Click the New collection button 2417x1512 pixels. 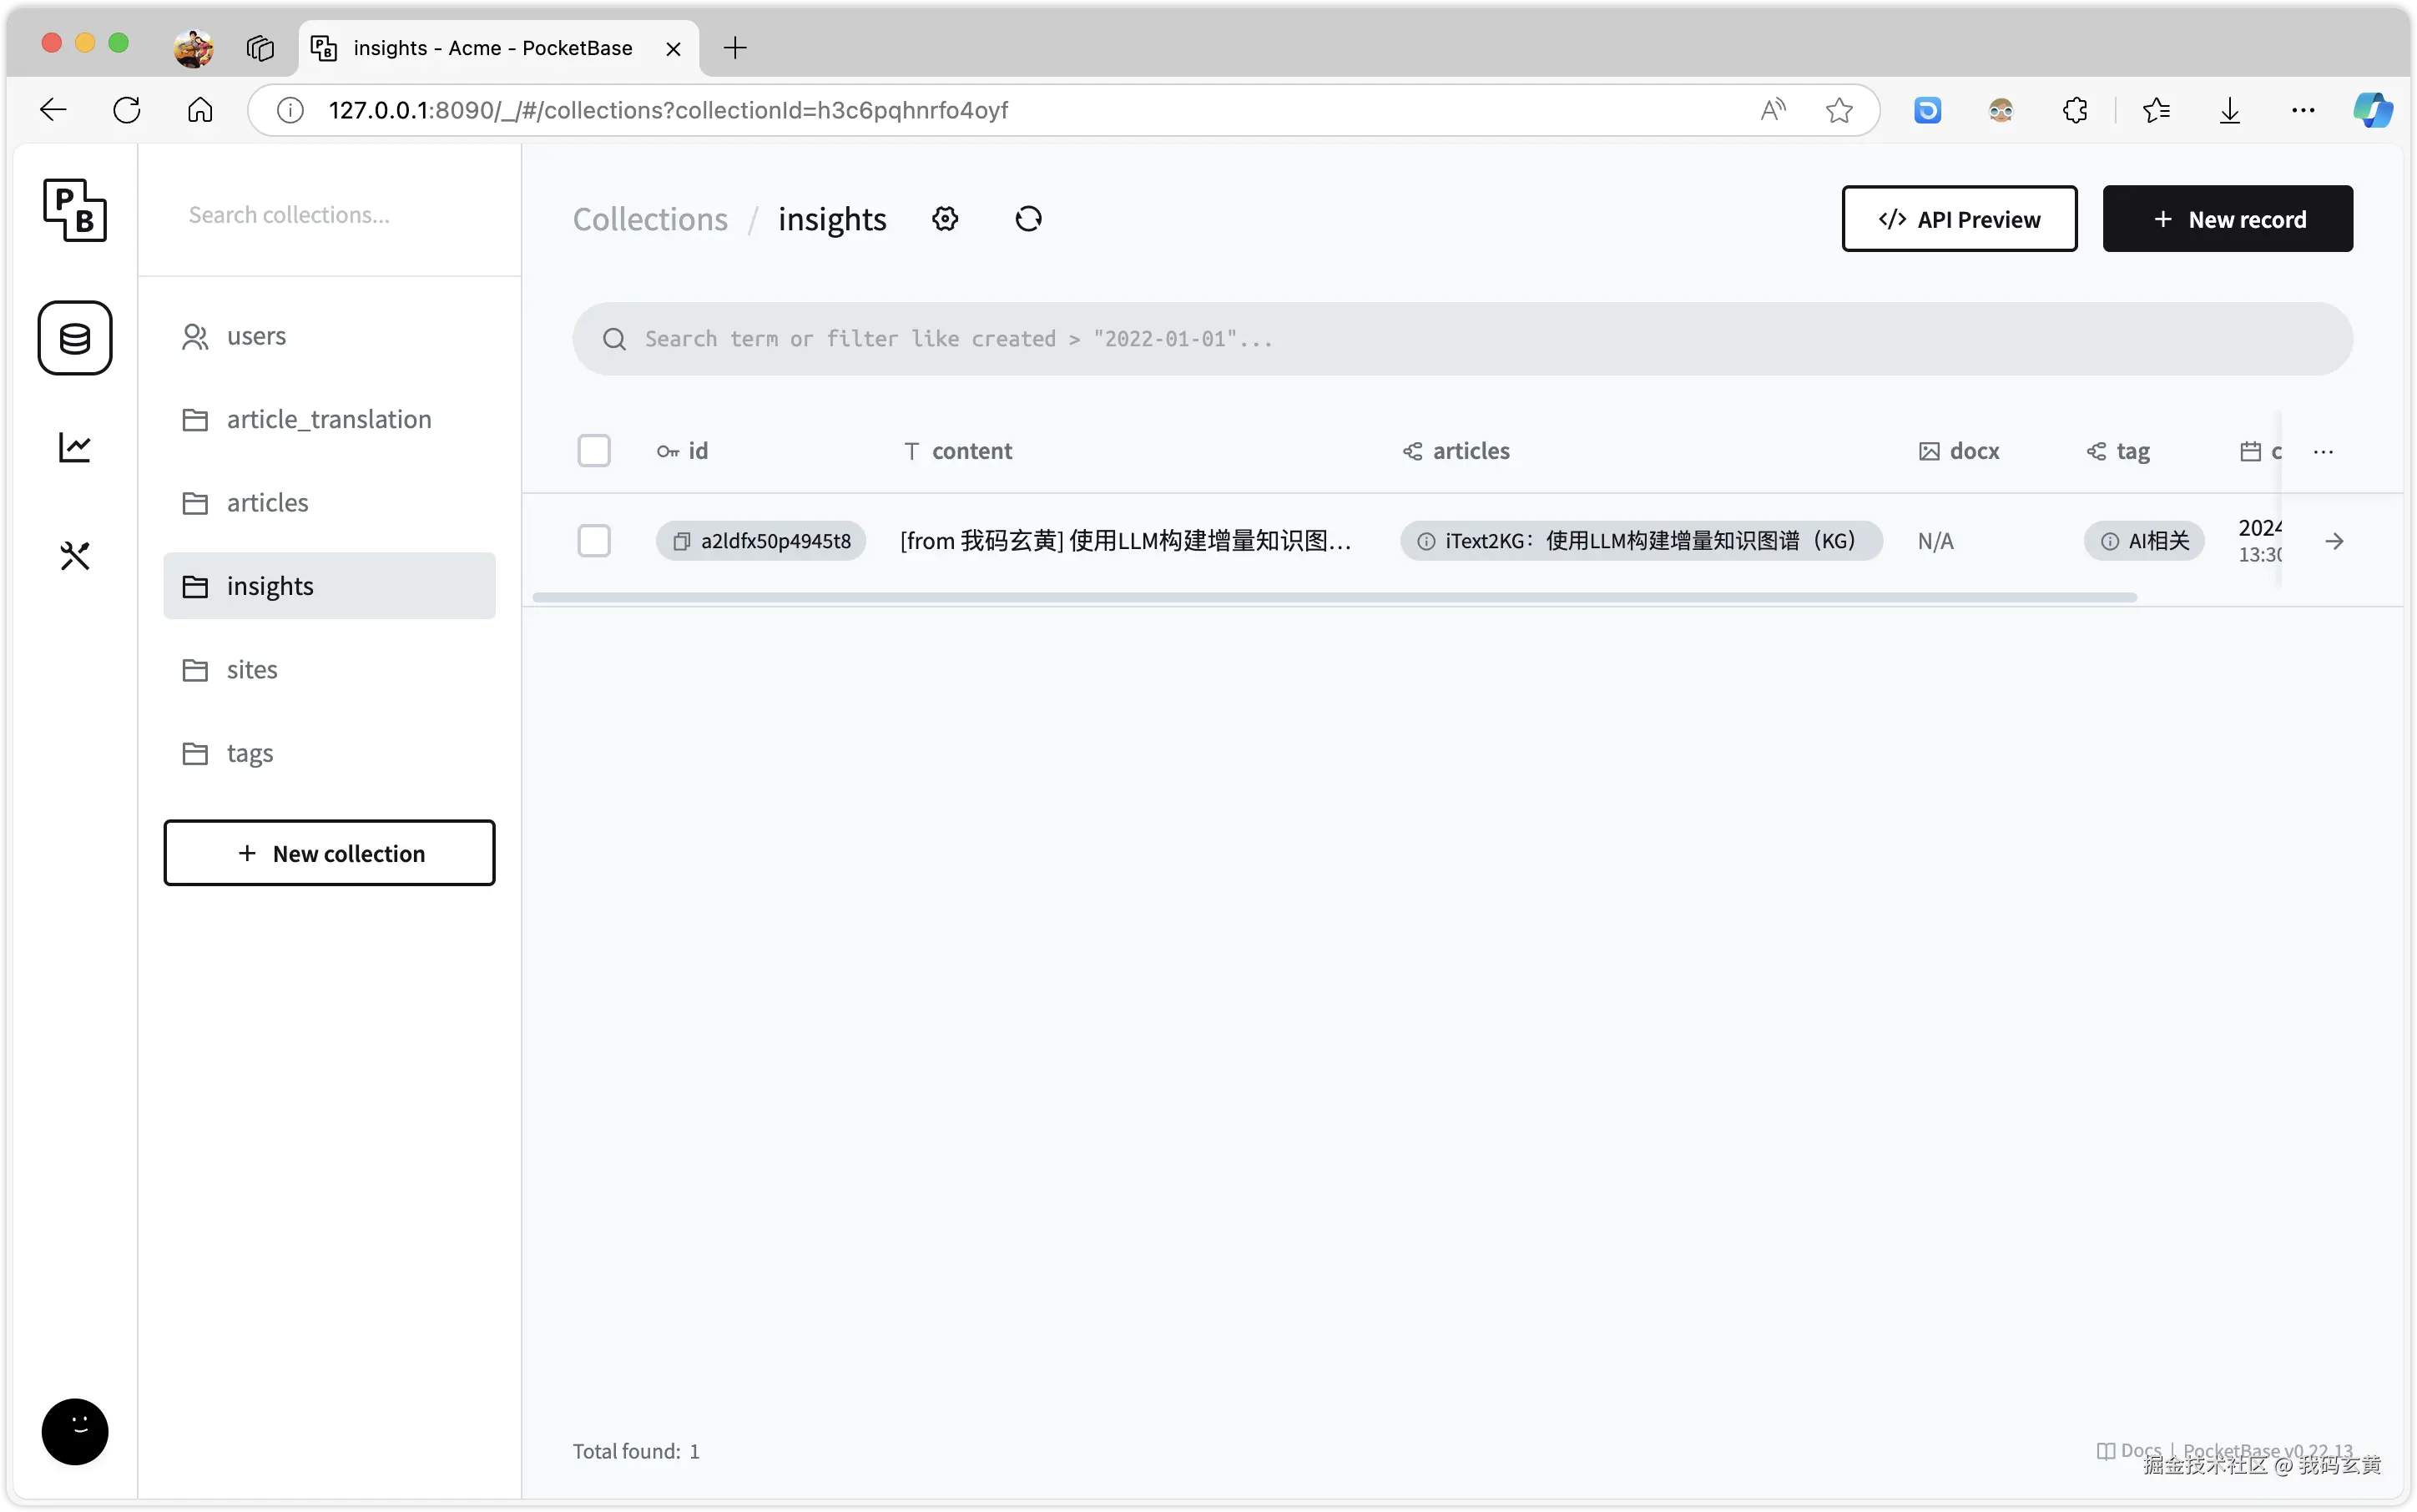pyautogui.click(x=329, y=853)
